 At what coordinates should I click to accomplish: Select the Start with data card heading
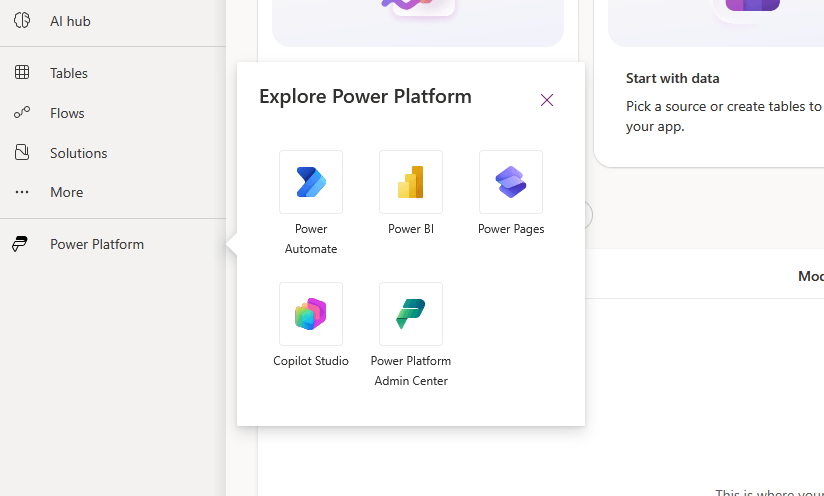(x=672, y=78)
